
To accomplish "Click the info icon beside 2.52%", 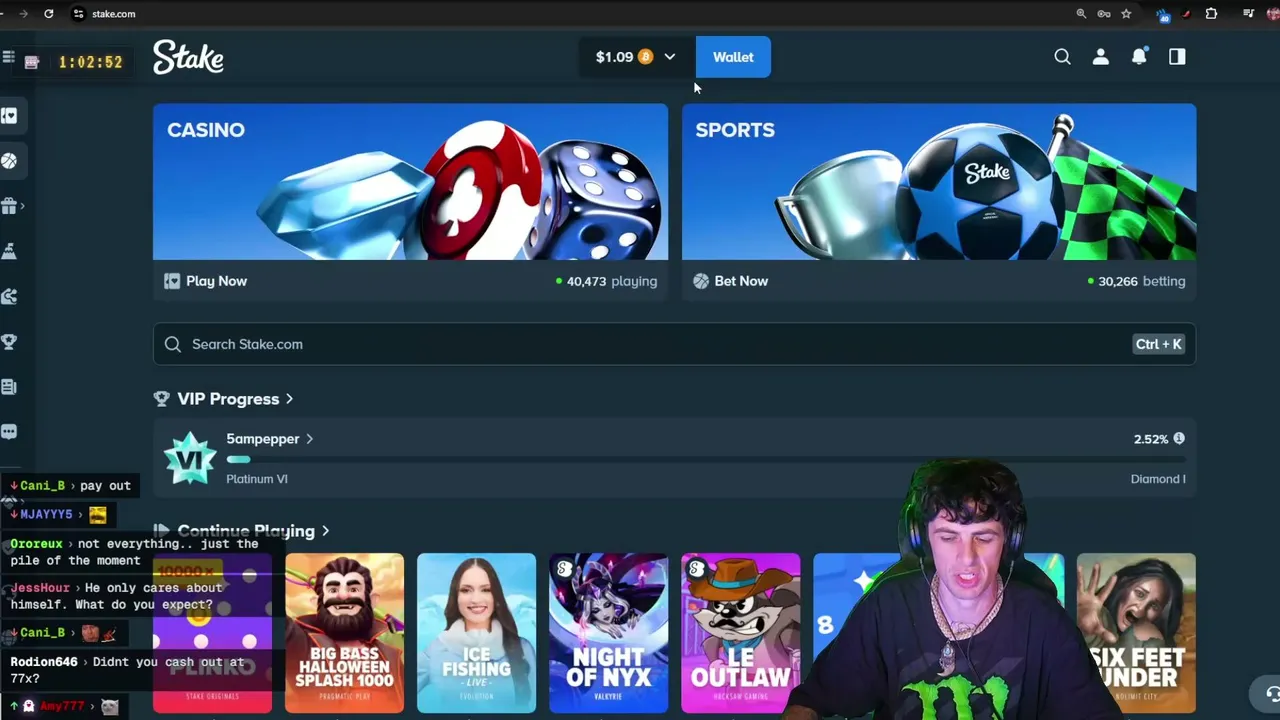I will (x=1179, y=439).
